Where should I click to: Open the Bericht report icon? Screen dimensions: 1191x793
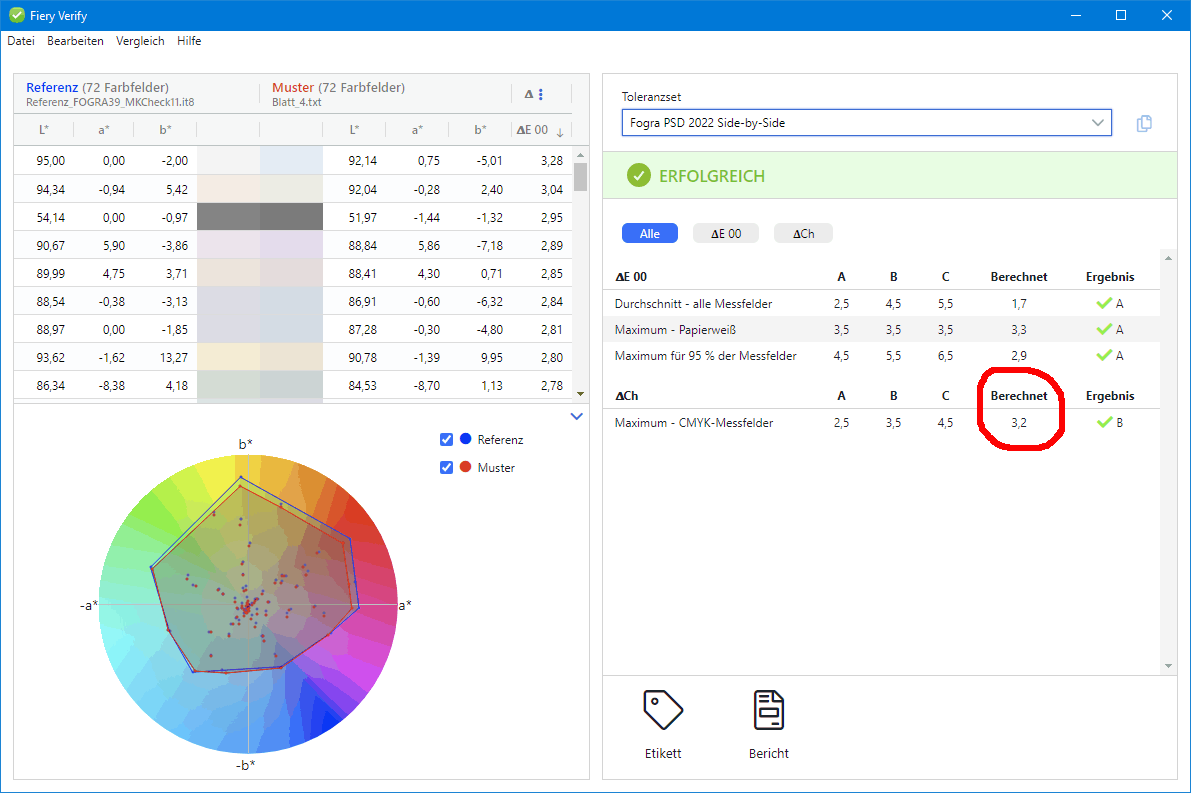[768, 710]
